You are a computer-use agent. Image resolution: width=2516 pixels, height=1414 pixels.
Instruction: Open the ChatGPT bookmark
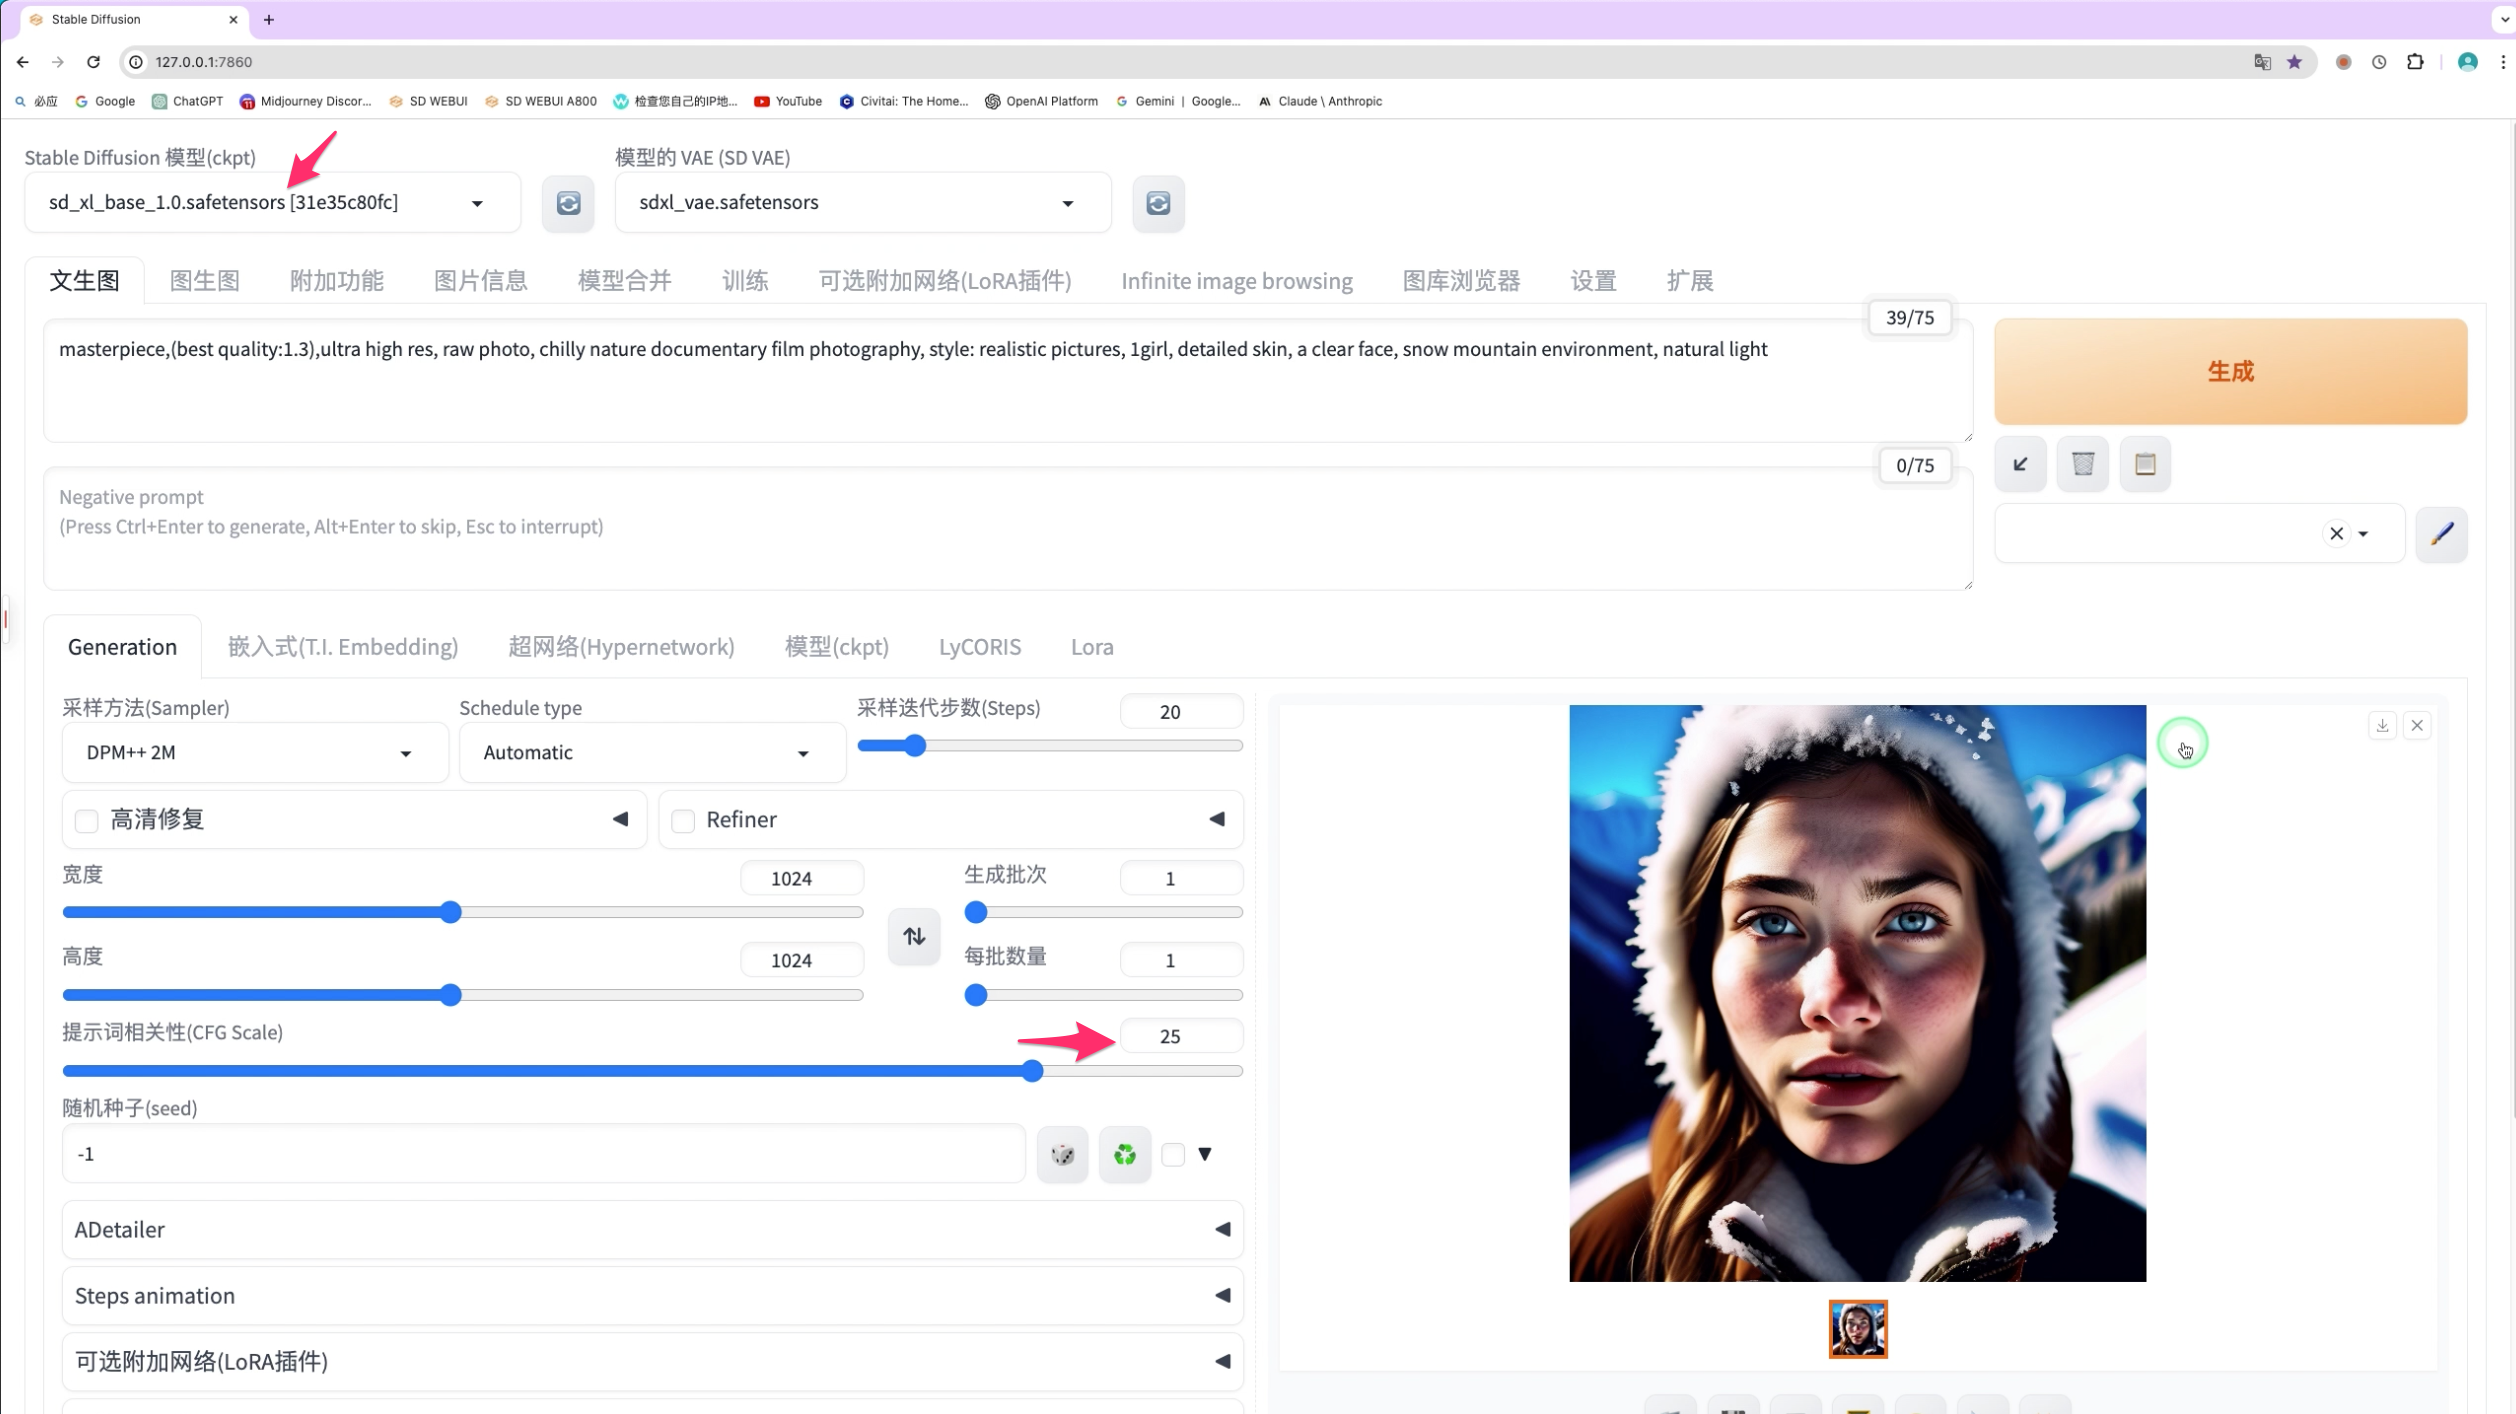click(187, 101)
